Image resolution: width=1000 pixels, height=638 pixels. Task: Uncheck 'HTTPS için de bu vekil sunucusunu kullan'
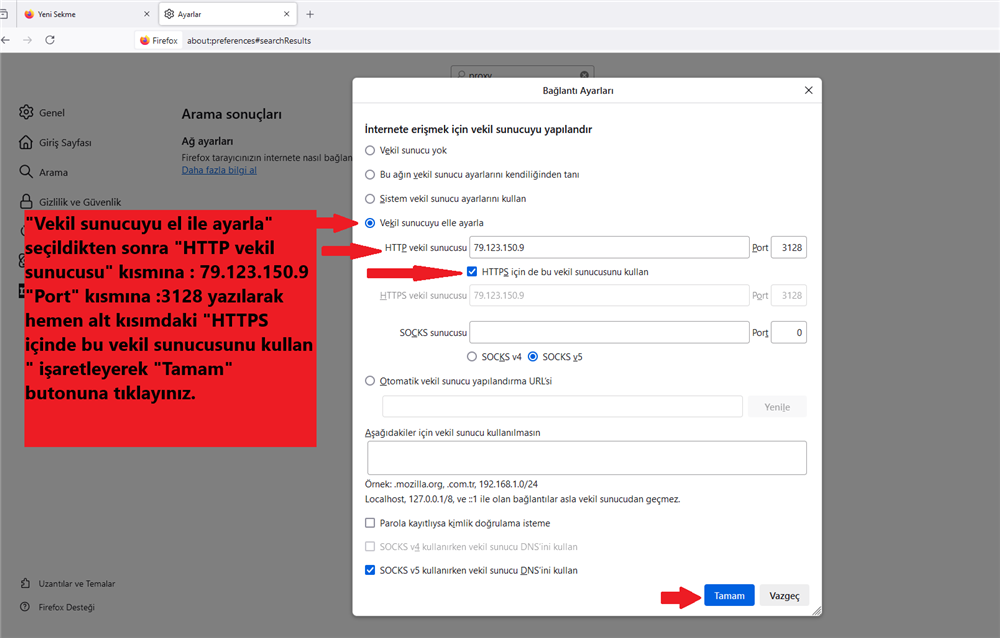point(472,272)
